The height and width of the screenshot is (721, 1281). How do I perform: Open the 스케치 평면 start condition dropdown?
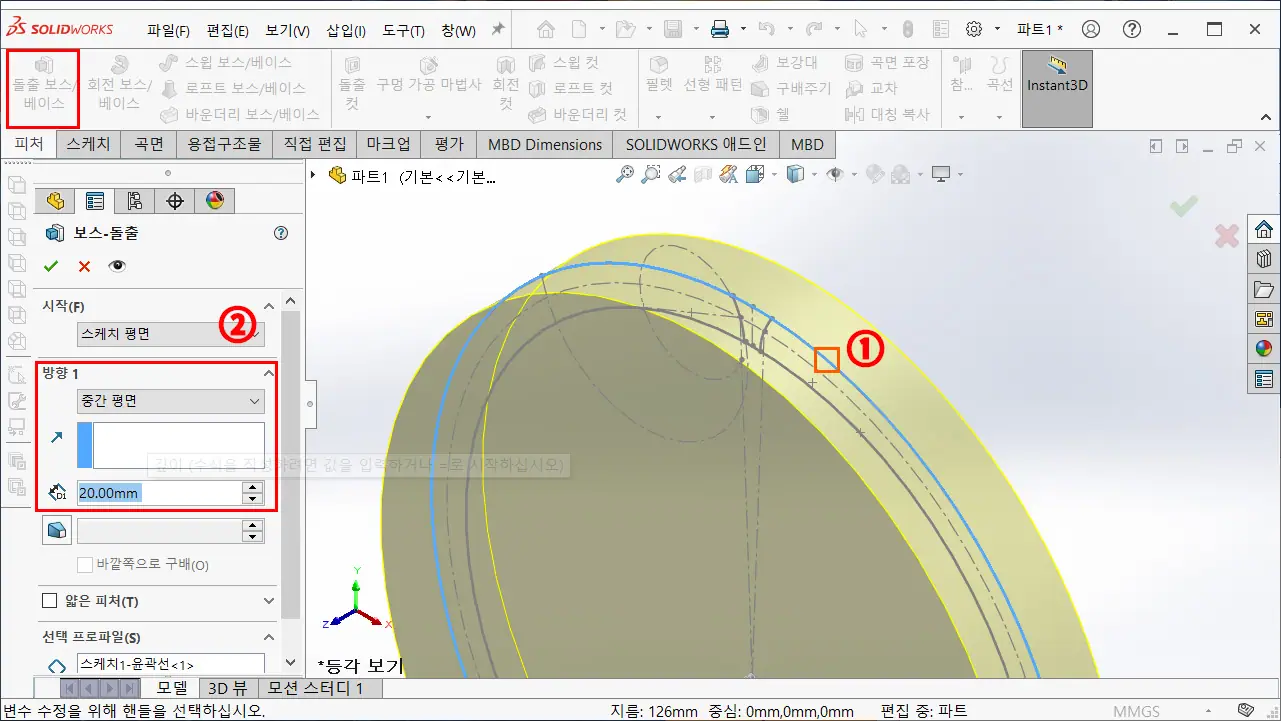(171, 334)
